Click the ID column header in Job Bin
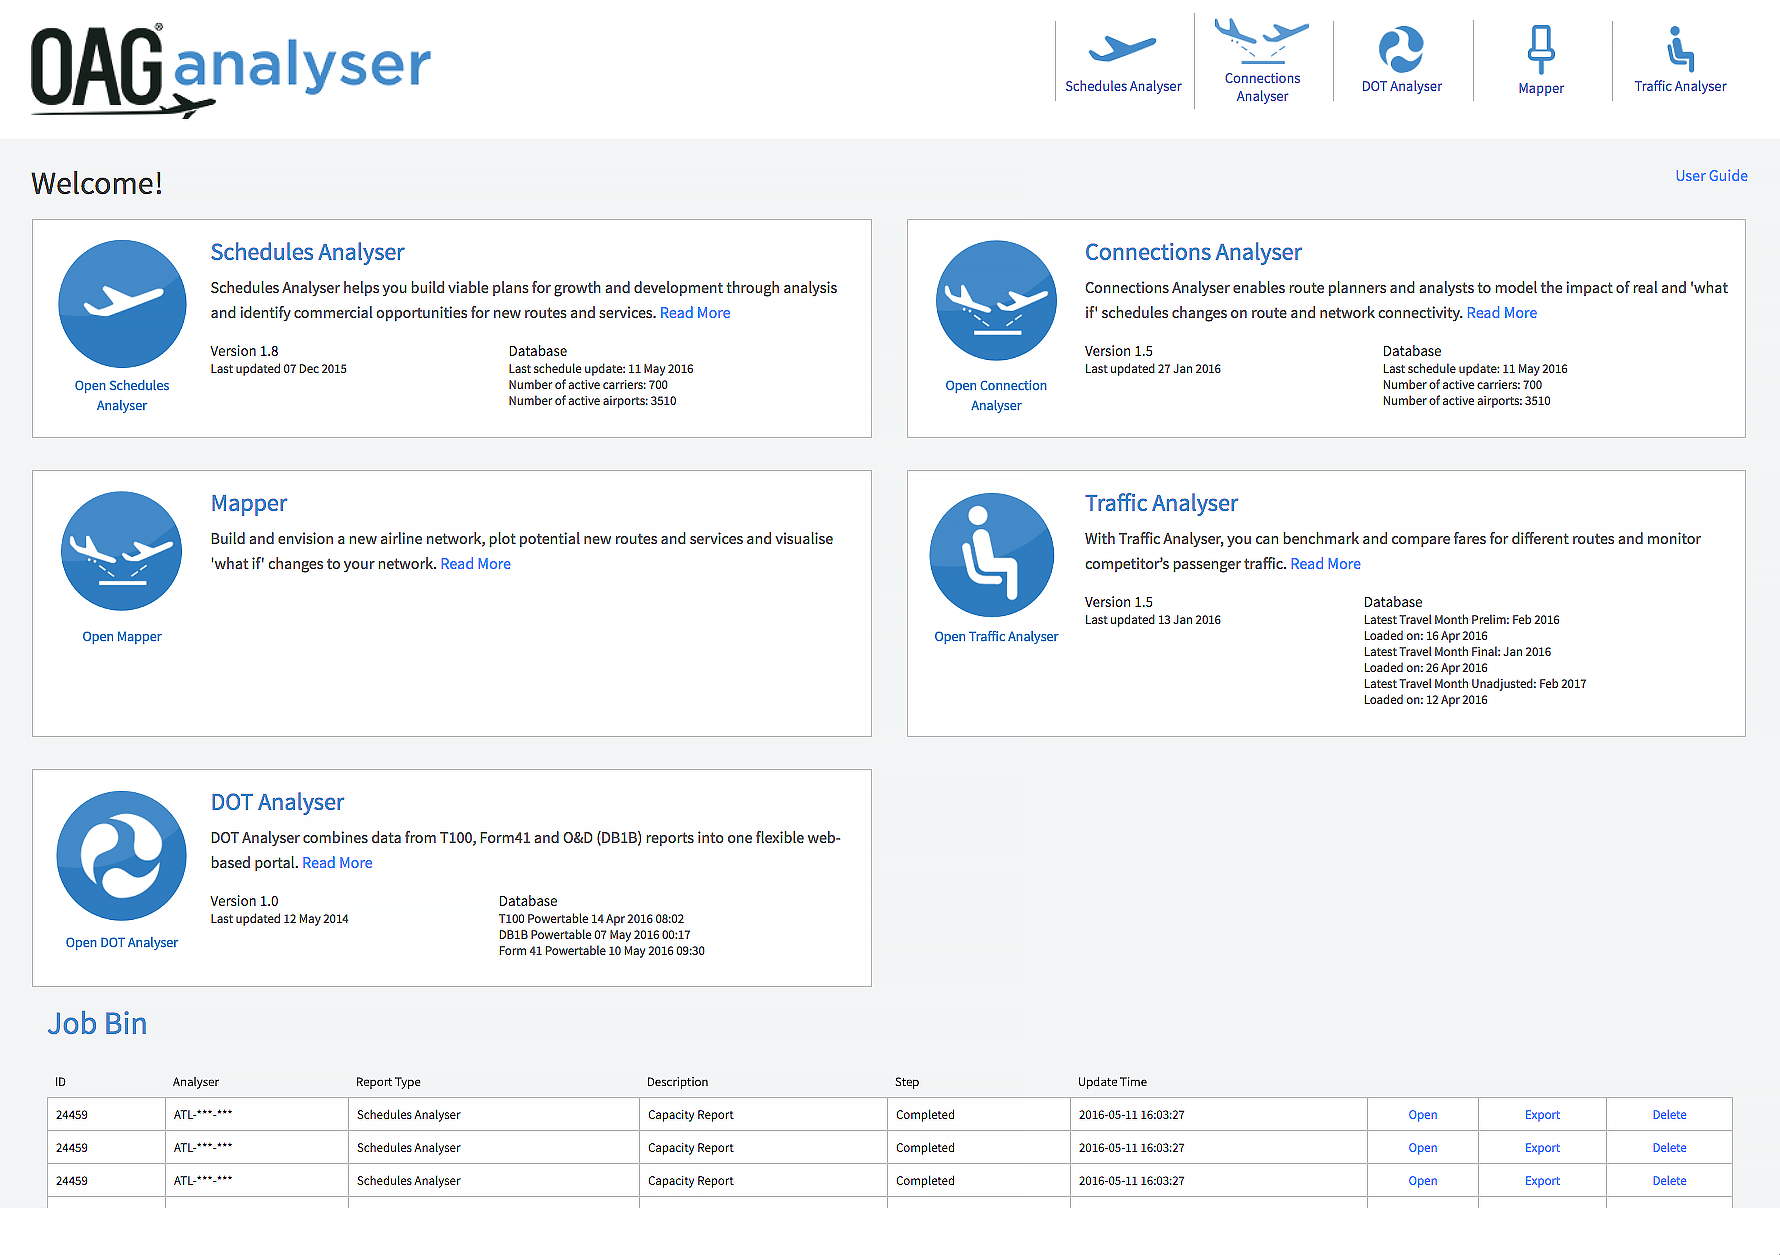Screen dimensions: 1780x1255 tap(60, 1082)
